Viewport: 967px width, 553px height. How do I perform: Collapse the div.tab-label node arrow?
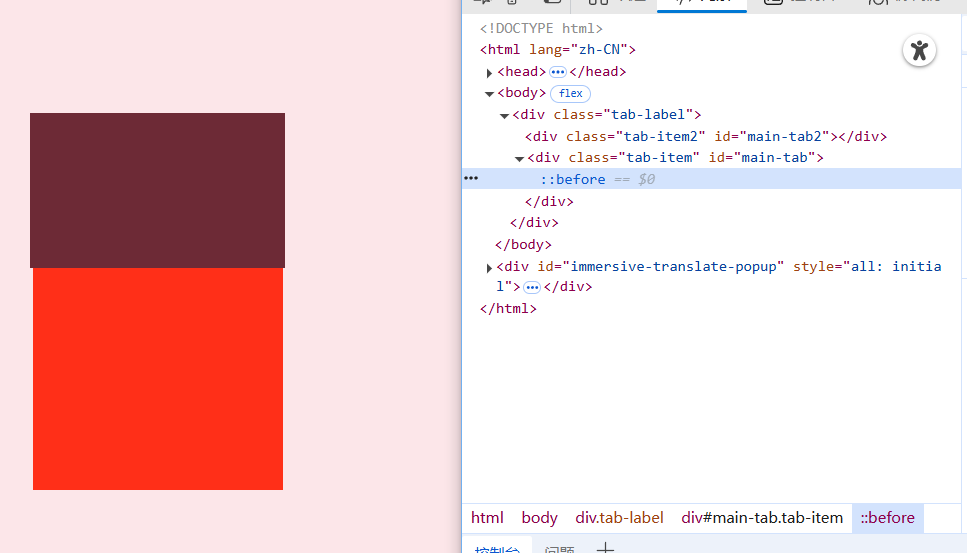504,116
